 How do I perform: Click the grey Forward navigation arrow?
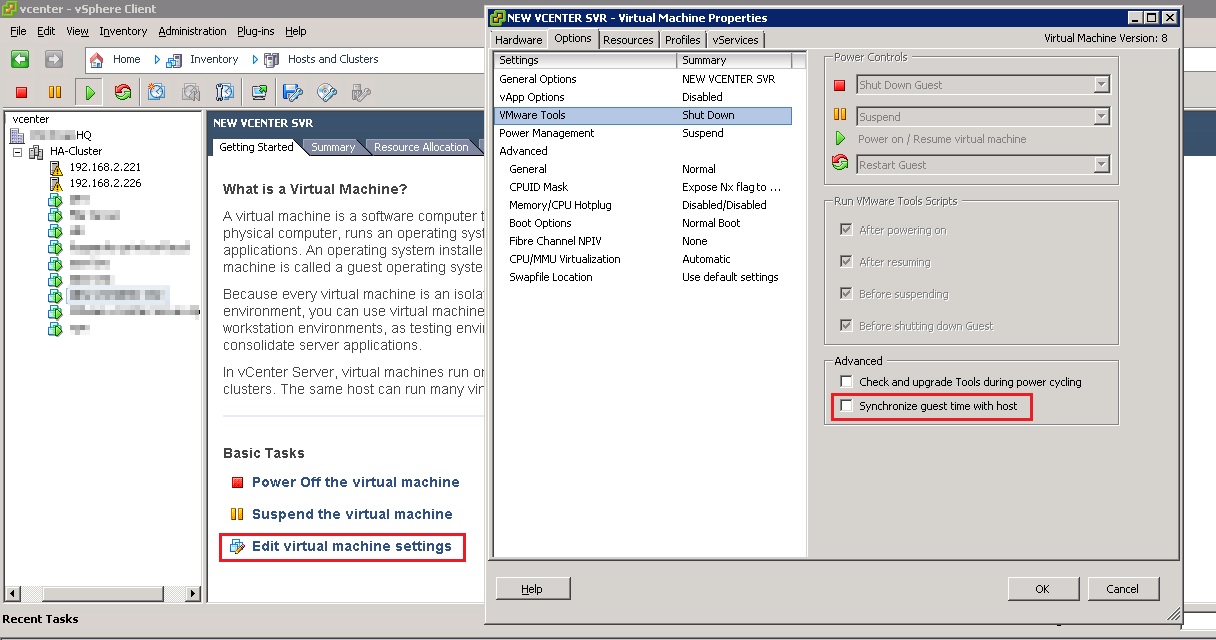coord(53,59)
